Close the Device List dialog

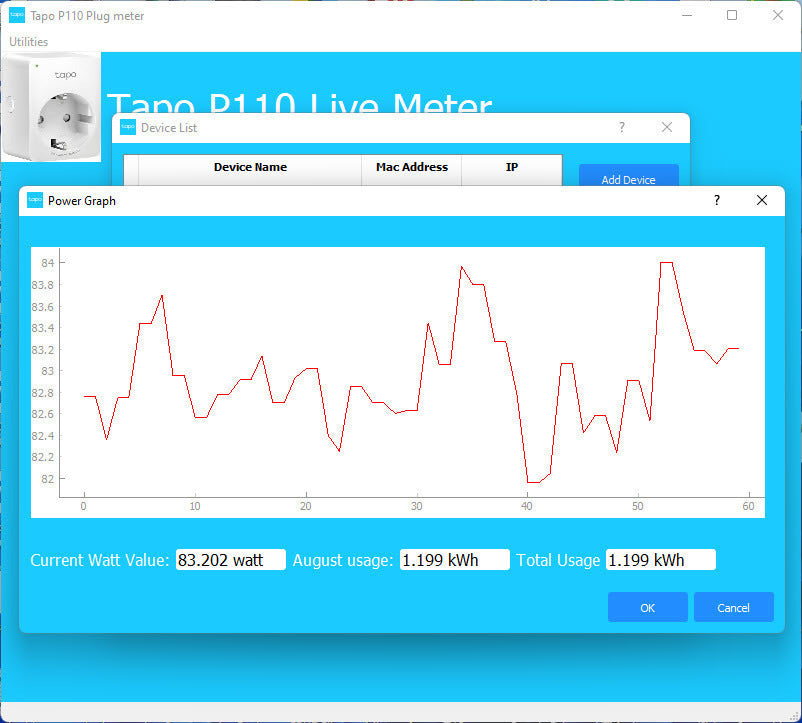[x=667, y=127]
